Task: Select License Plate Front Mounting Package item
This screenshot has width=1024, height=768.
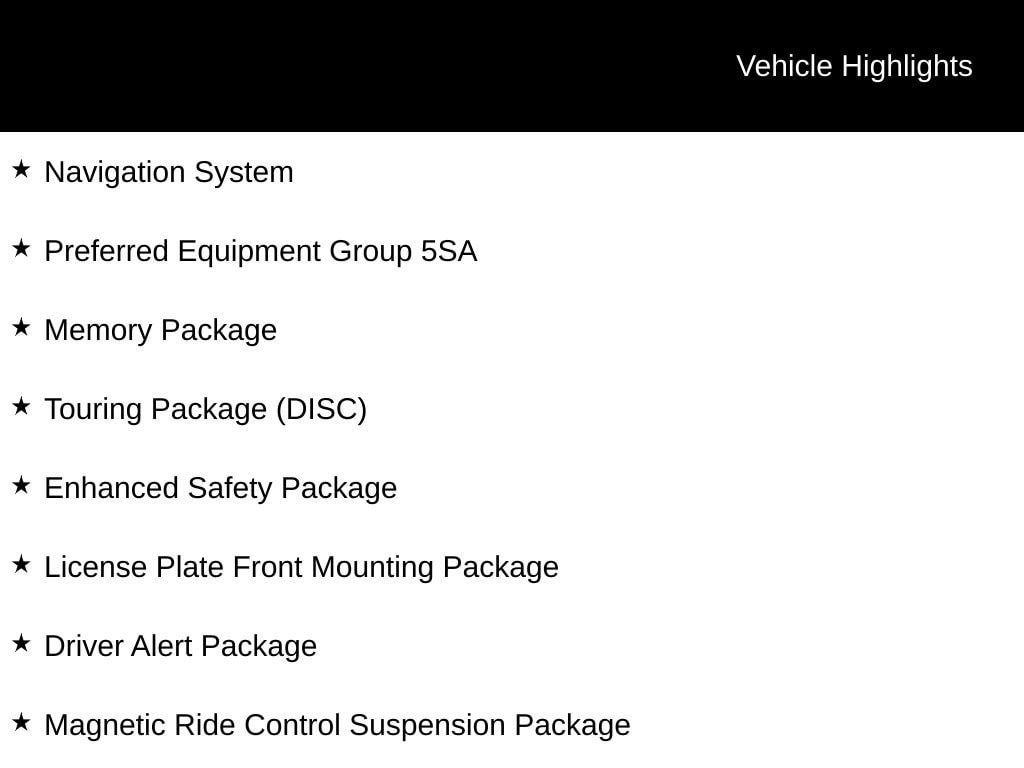Action: coord(302,568)
